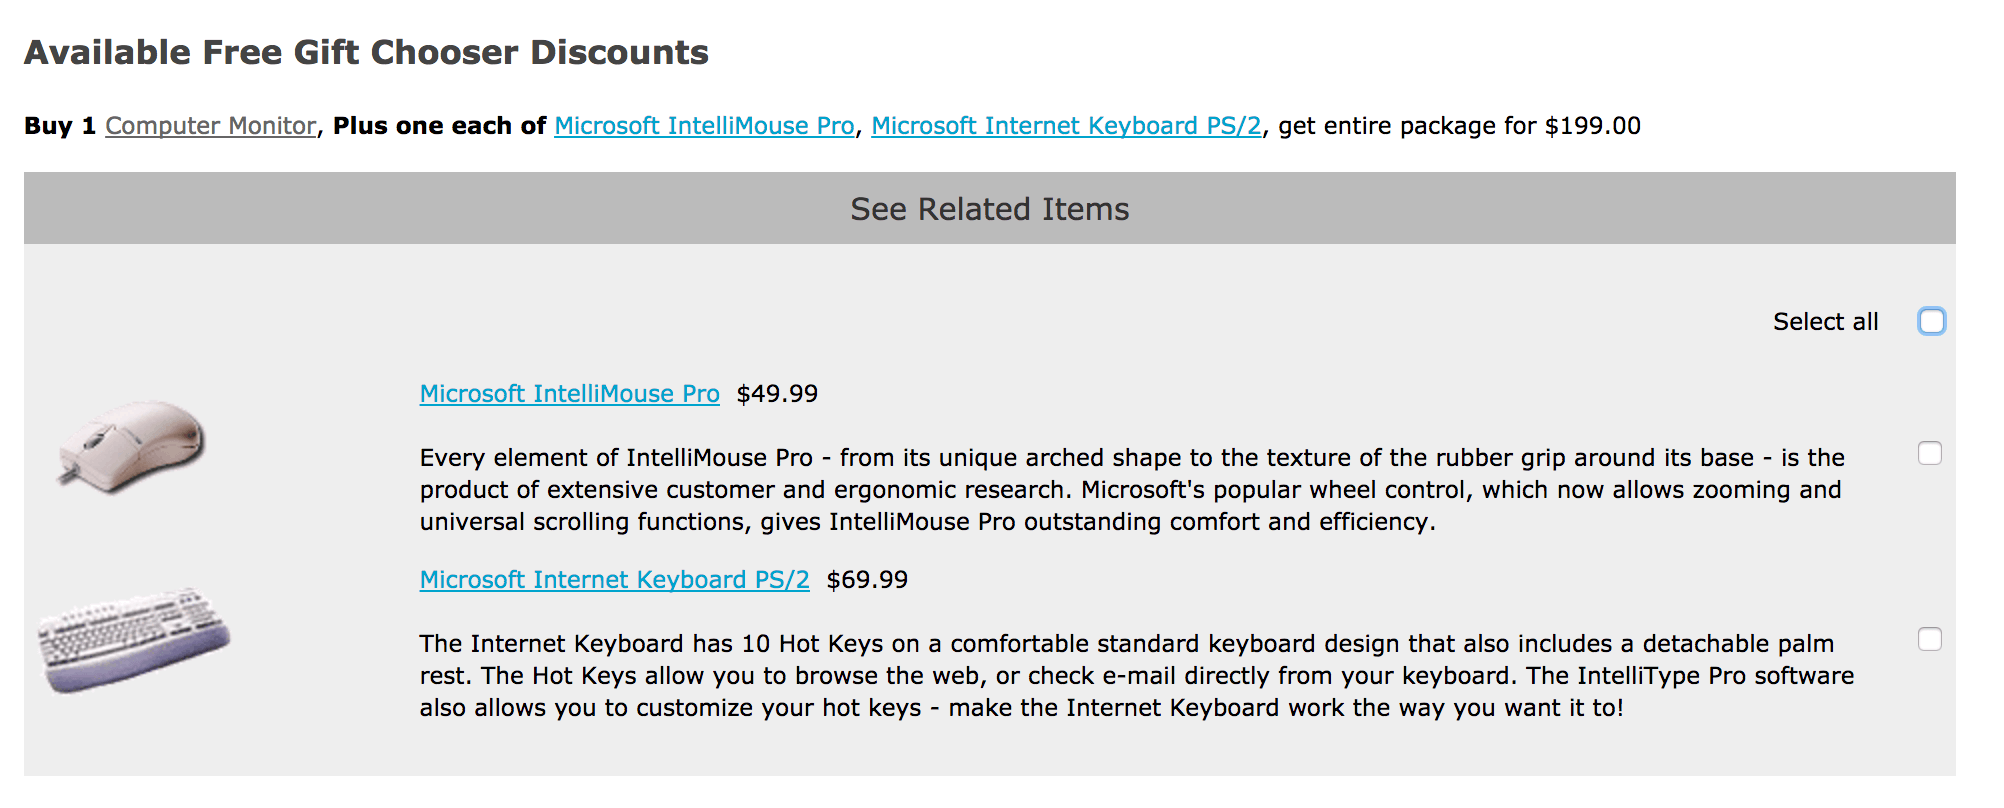The image size is (2004, 808).
Task: Click the $69.99 price text
Action: coord(867,580)
